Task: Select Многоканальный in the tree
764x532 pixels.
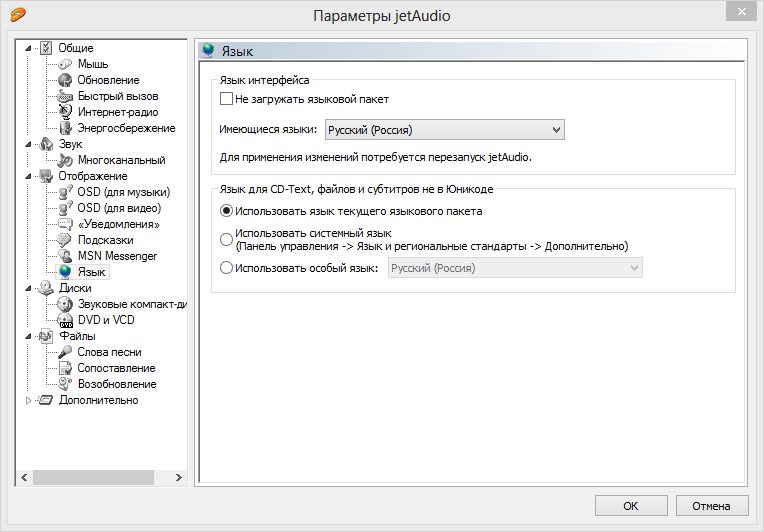Action: [122, 160]
